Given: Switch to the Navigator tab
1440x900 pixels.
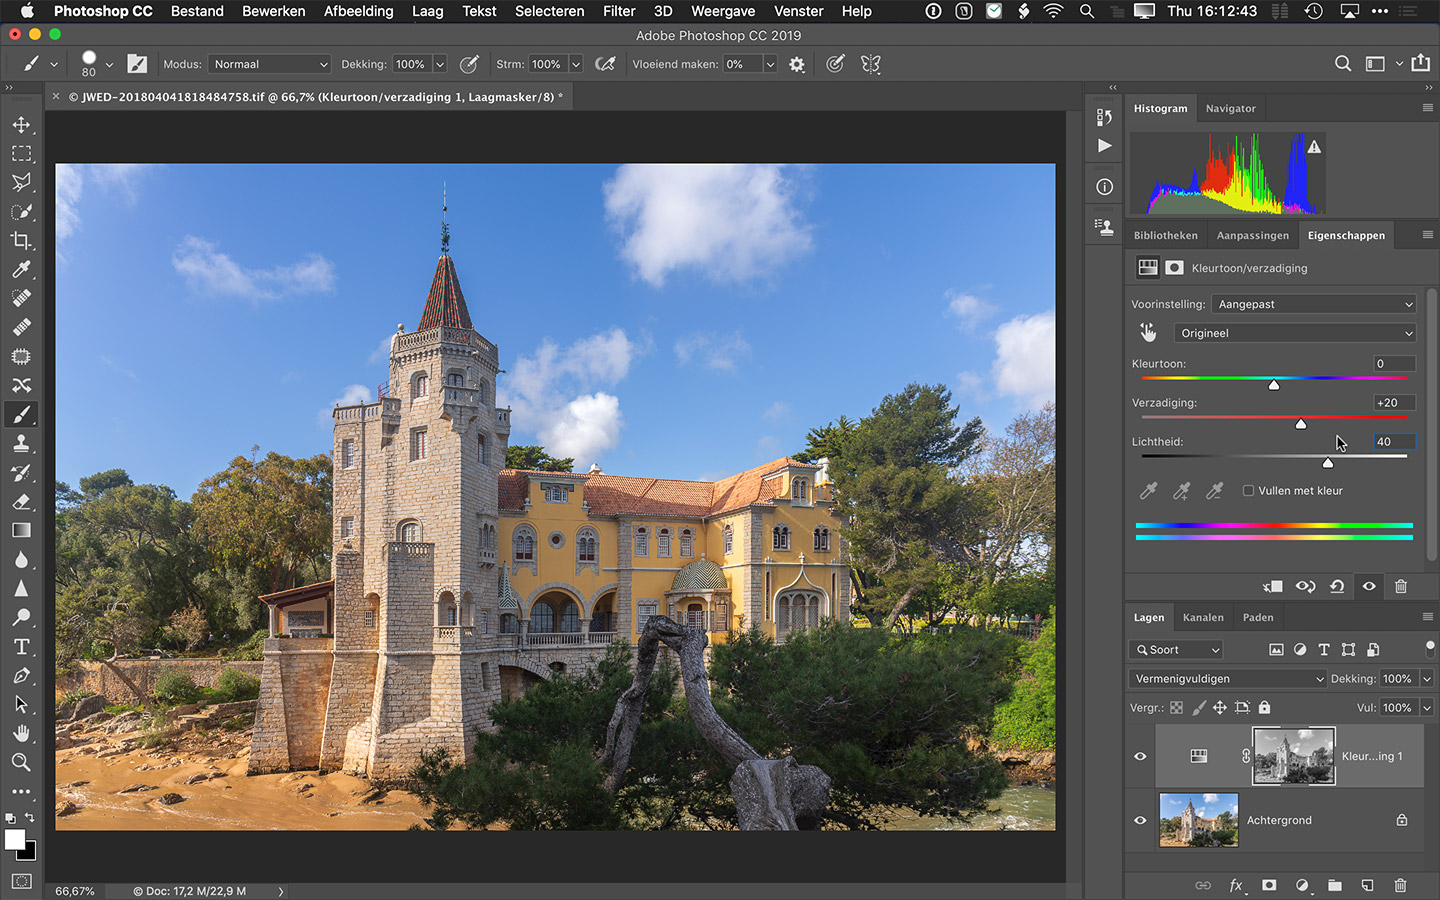Looking at the screenshot, I should (1230, 109).
